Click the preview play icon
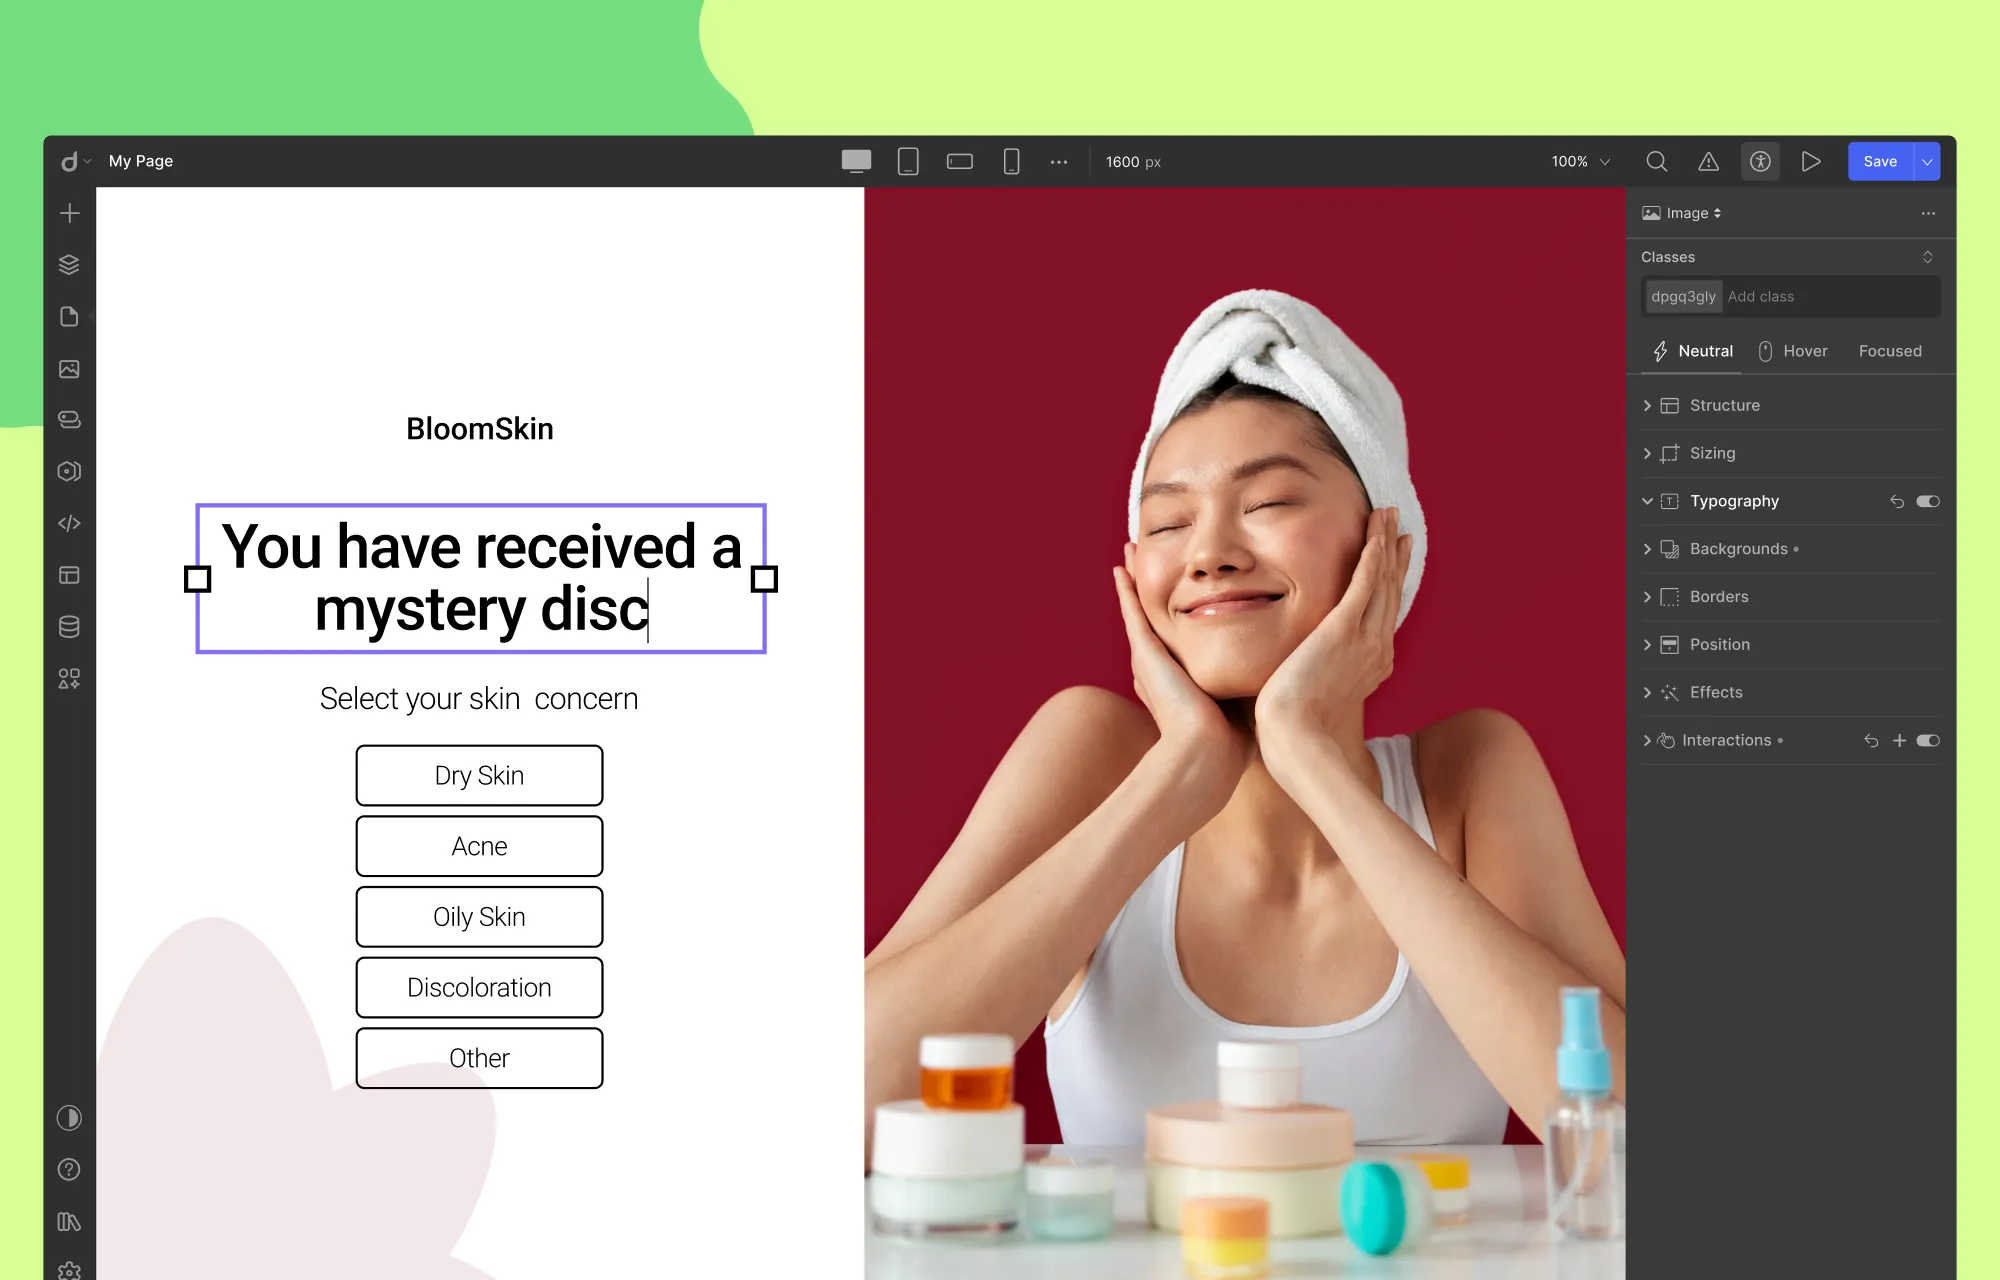The height and width of the screenshot is (1280, 2000). 1812,161
